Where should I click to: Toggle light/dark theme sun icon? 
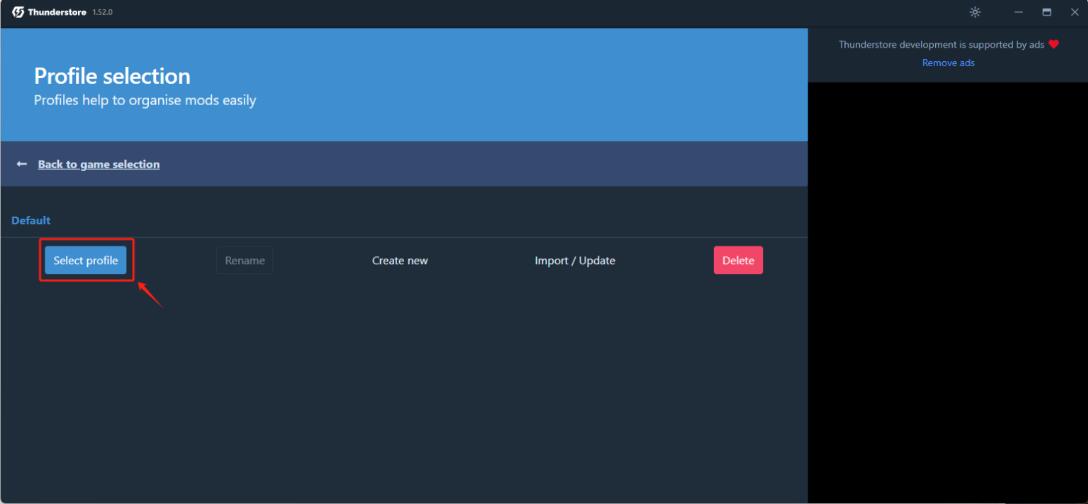(x=975, y=12)
